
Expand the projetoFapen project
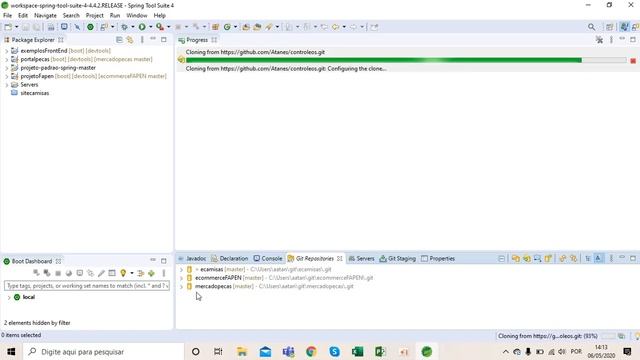pos(7,76)
